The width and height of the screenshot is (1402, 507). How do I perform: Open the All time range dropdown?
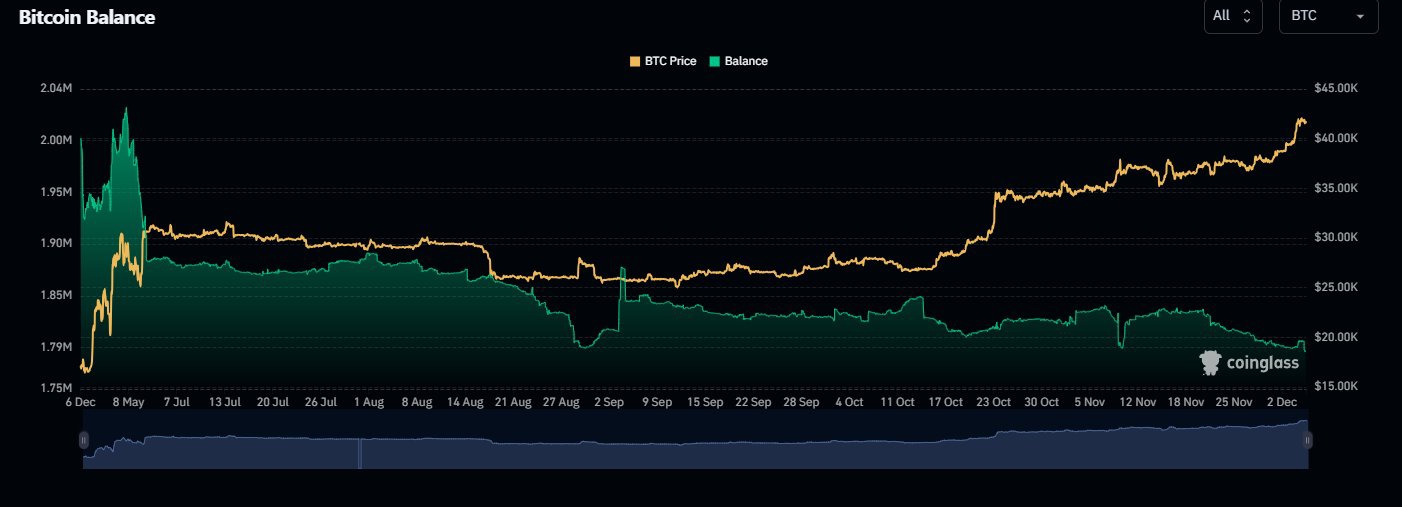coord(1232,16)
